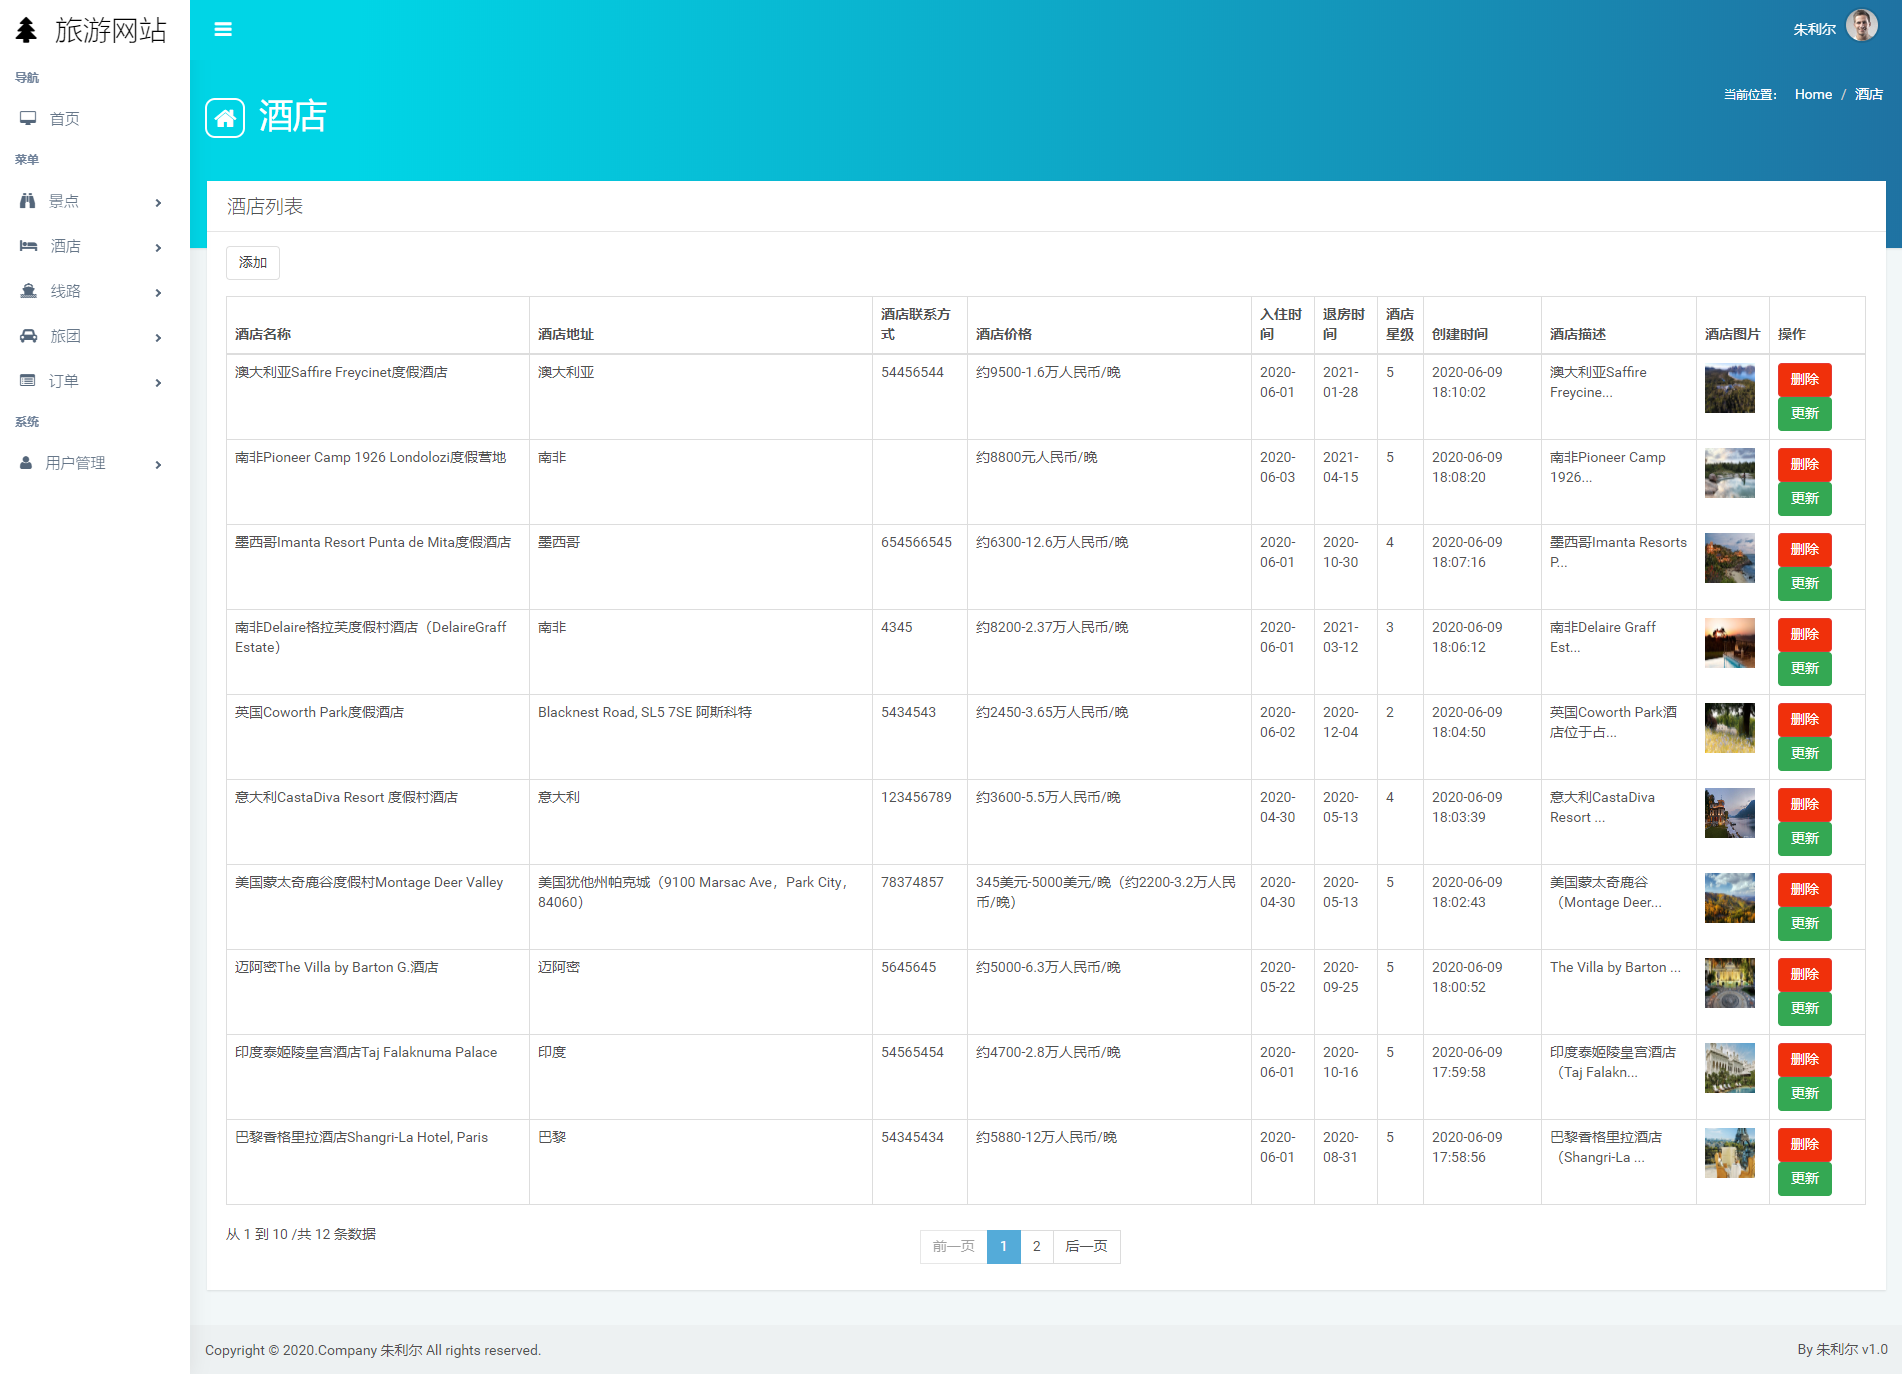Viewport: 1902px width, 1374px height.
Task: Update the 南非Pioneer Camp 1926 hotel
Action: pyautogui.click(x=1804, y=499)
